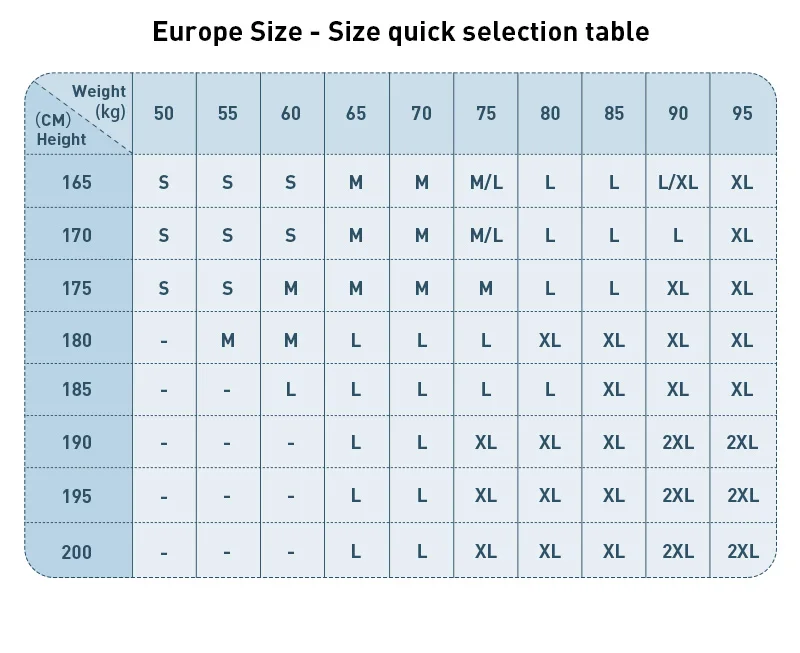
Task: Click M/L cell in the 165 row
Action: pyautogui.click(x=486, y=182)
